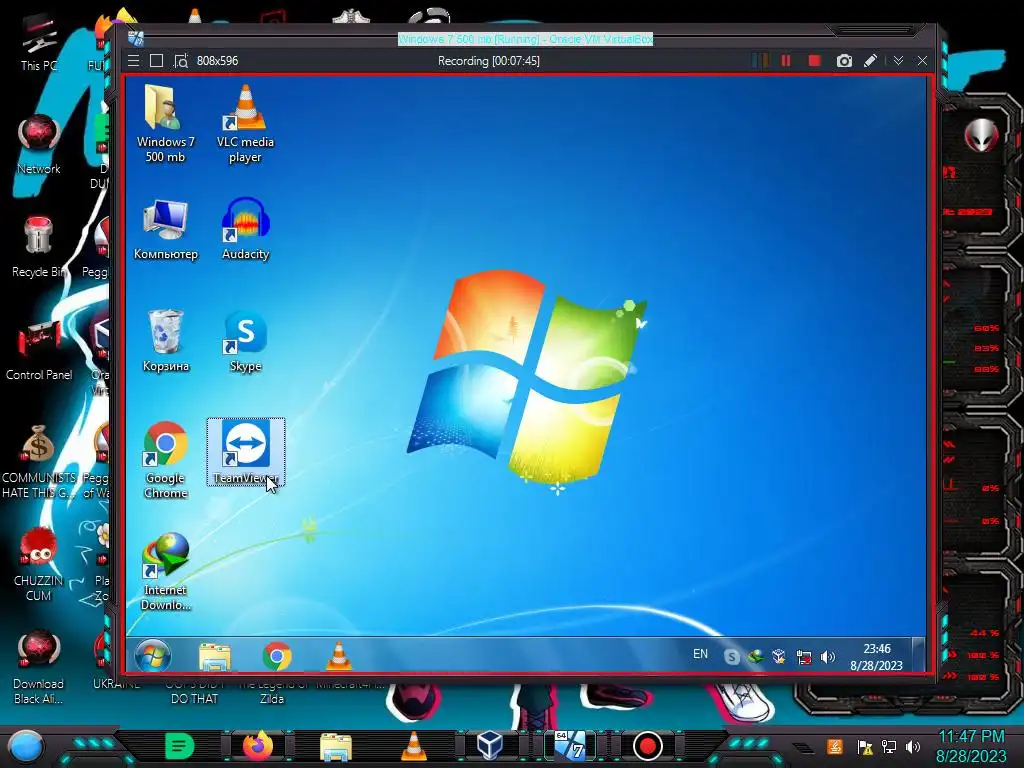Activate the pencil drawing tool

coord(870,61)
